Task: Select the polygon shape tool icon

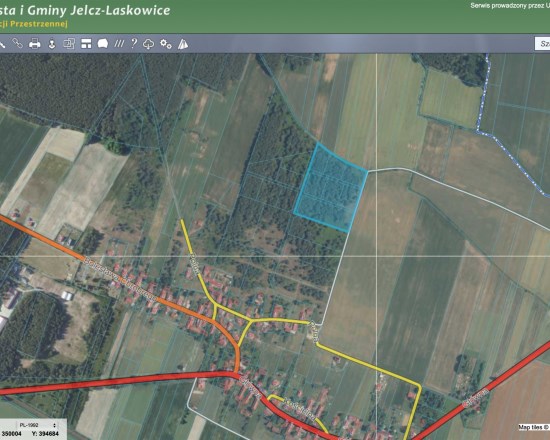Action: (x=103, y=44)
